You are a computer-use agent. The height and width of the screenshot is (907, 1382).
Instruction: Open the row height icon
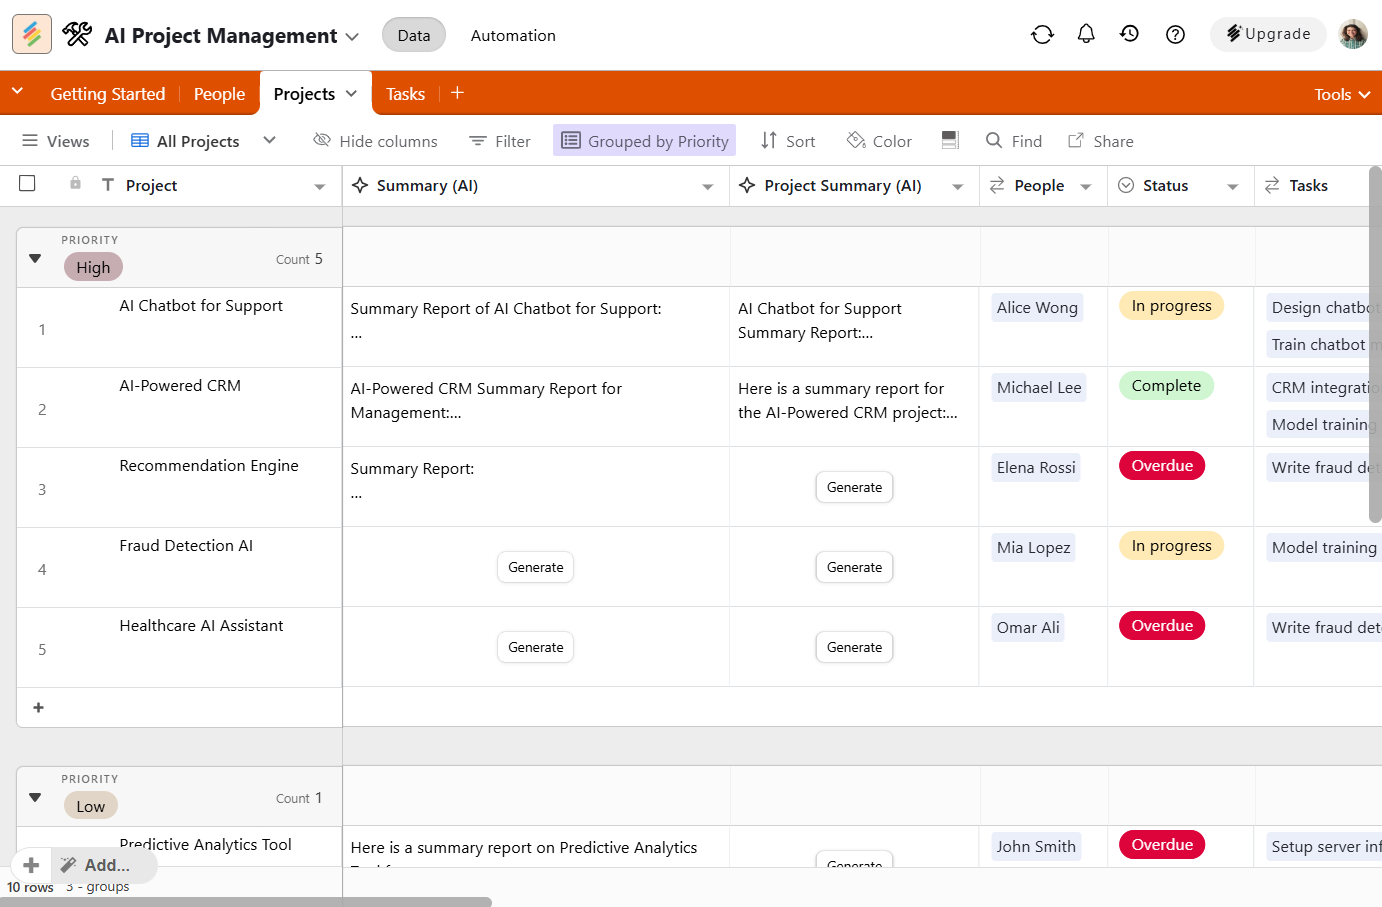(950, 141)
